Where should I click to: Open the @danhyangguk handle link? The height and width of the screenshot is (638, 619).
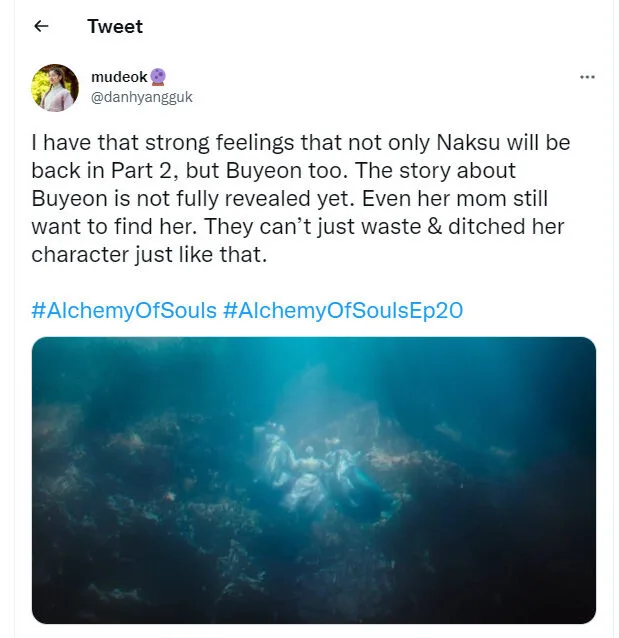pos(141,97)
